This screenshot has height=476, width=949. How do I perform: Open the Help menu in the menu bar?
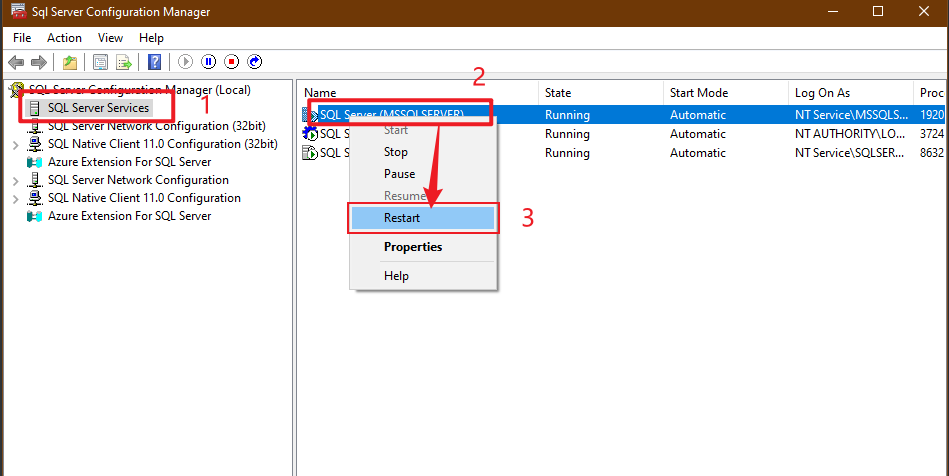[x=151, y=38]
